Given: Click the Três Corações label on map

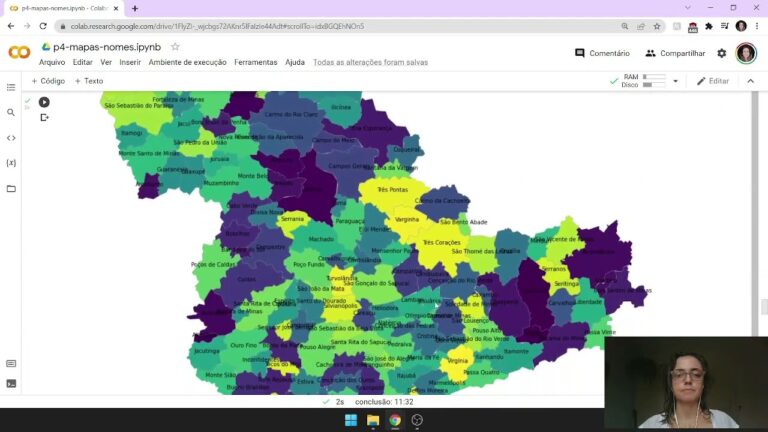Looking at the screenshot, I should point(441,242).
